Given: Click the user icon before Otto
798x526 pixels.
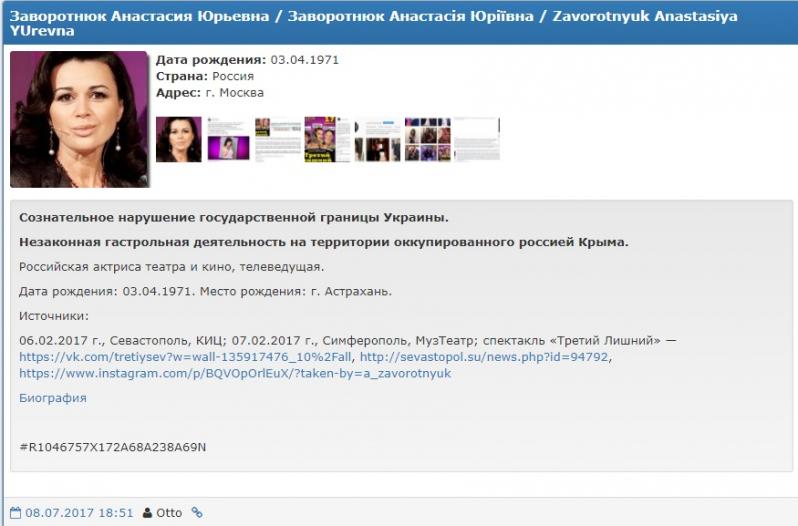Looking at the screenshot, I should pyautogui.click(x=147, y=513).
